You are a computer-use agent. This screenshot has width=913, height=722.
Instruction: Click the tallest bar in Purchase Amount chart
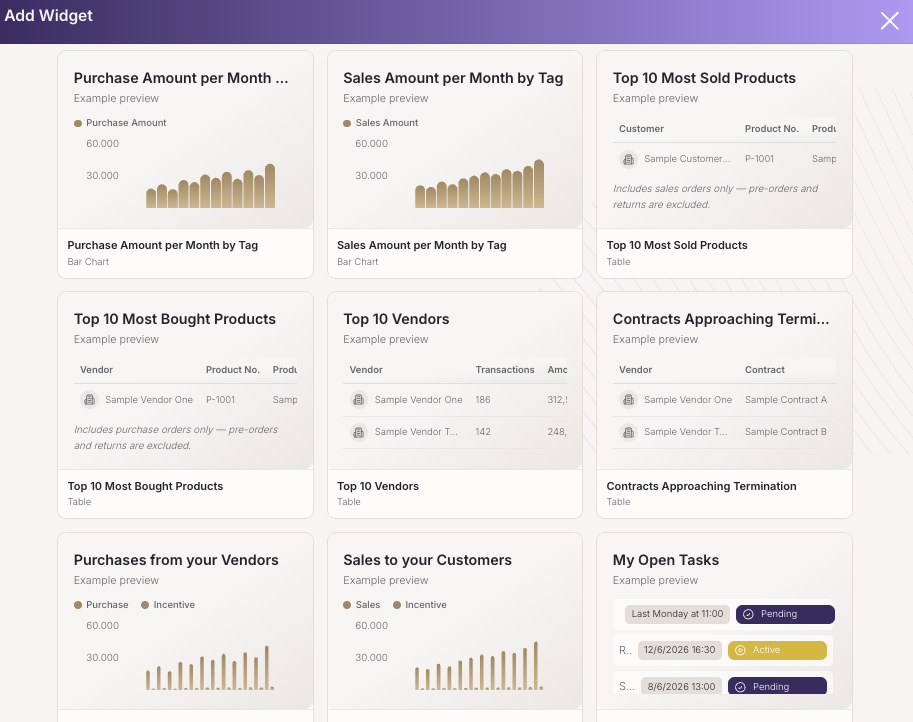pyautogui.click(x=270, y=186)
